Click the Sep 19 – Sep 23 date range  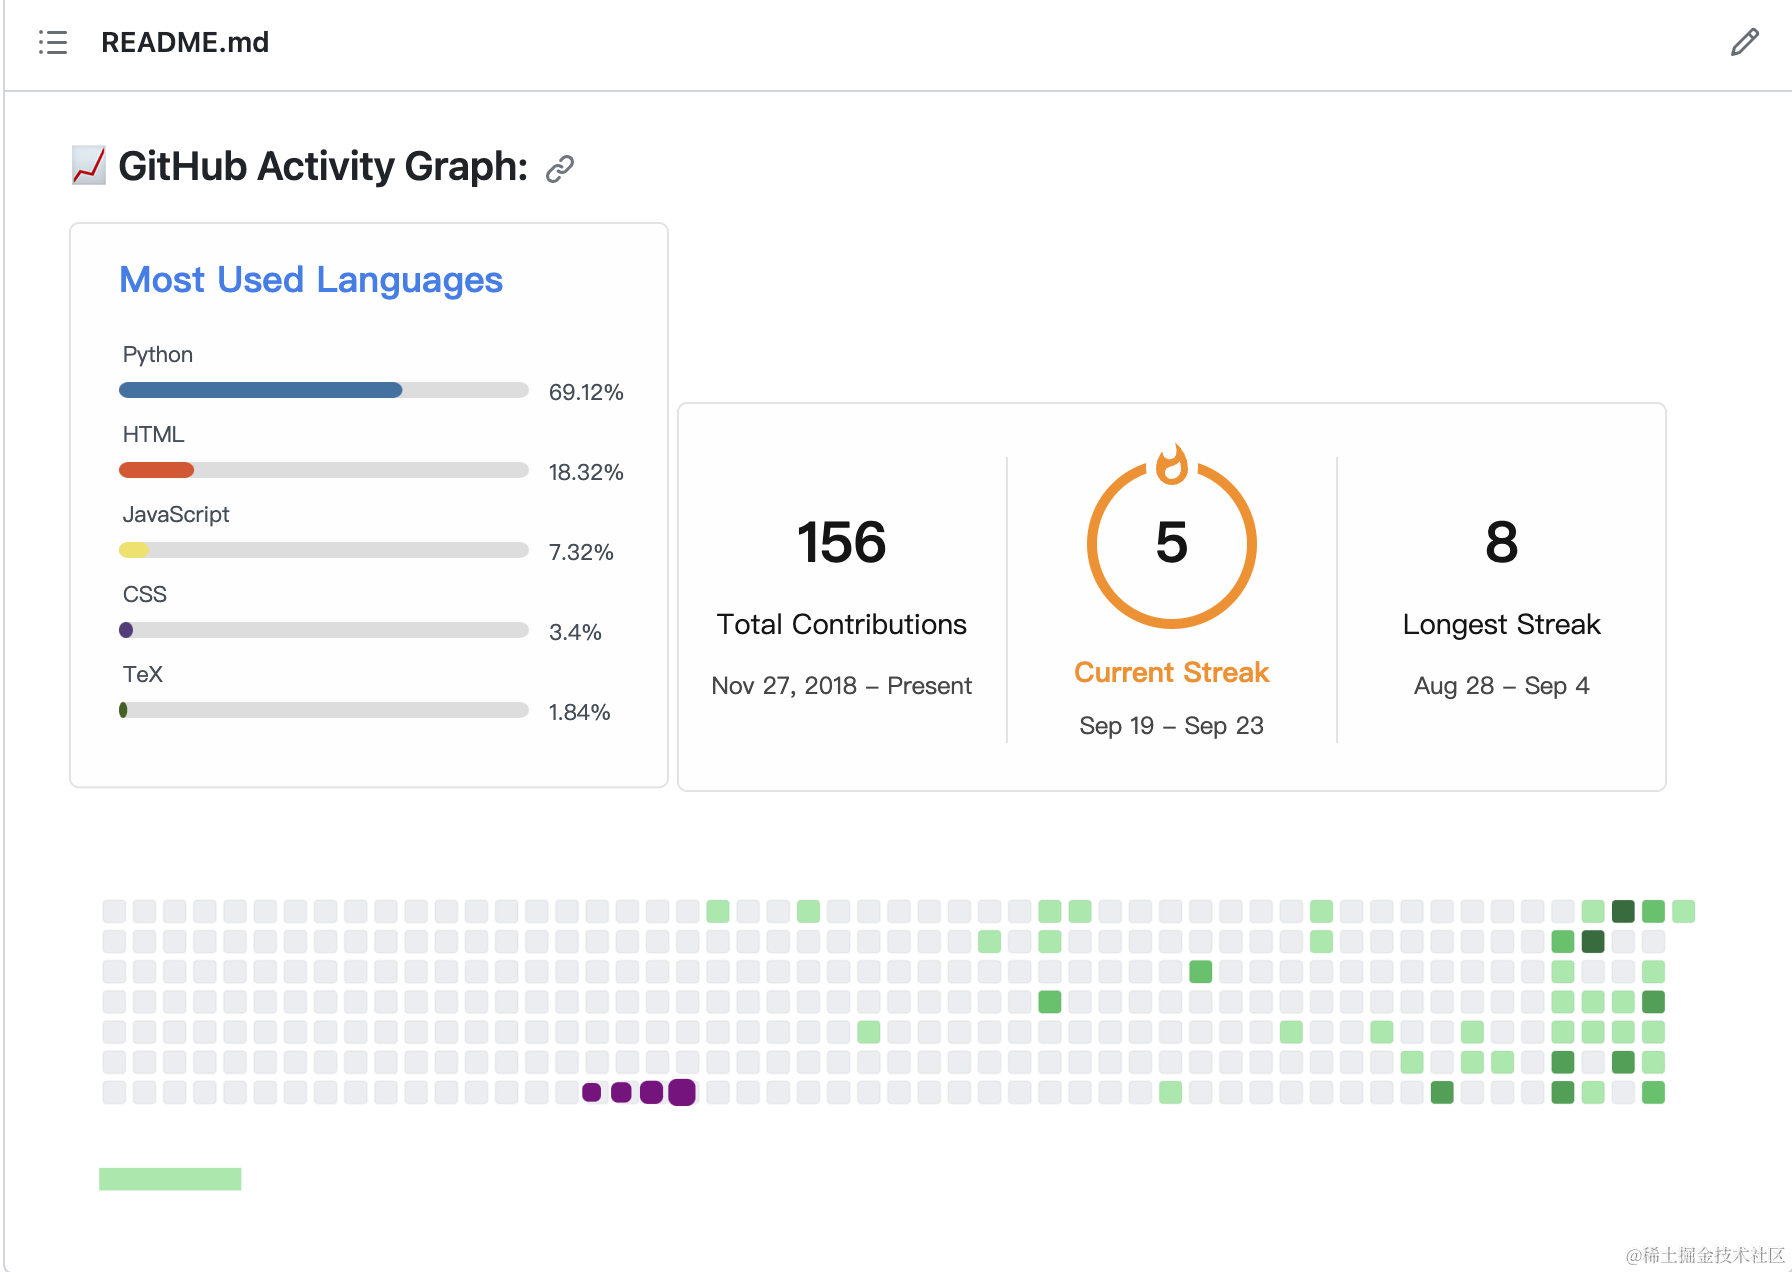(x=1172, y=726)
